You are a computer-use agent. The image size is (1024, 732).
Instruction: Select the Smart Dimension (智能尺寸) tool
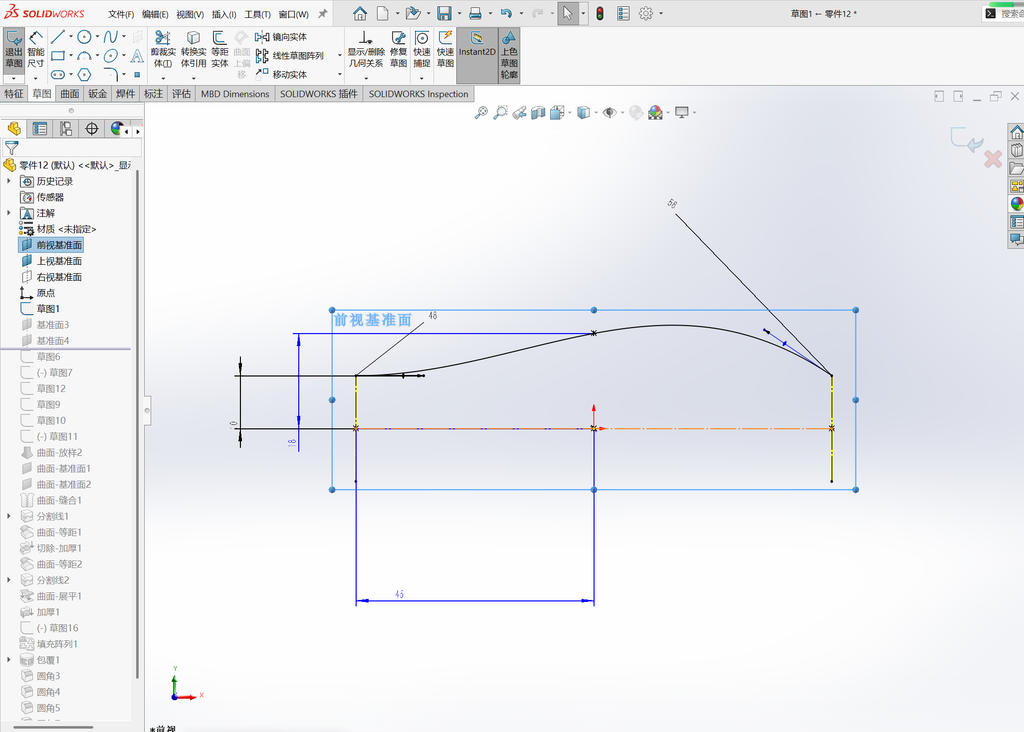pyautogui.click(x=36, y=50)
